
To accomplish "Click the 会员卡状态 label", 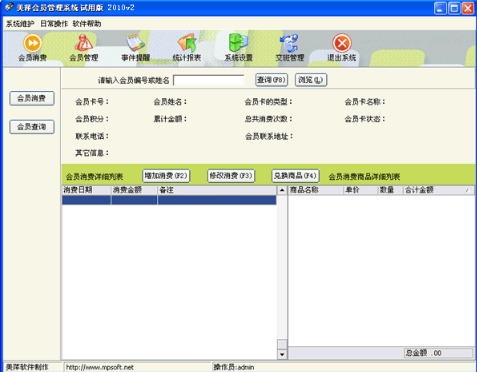I will (x=365, y=119).
